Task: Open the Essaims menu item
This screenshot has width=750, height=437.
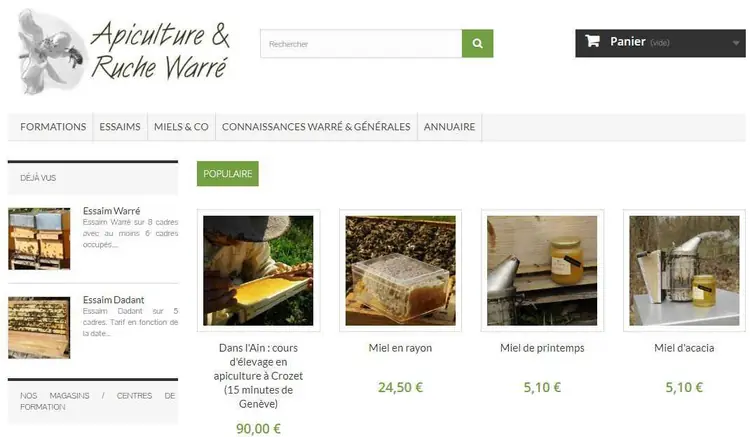Action: pyautogui.click(x=120, y=127)
